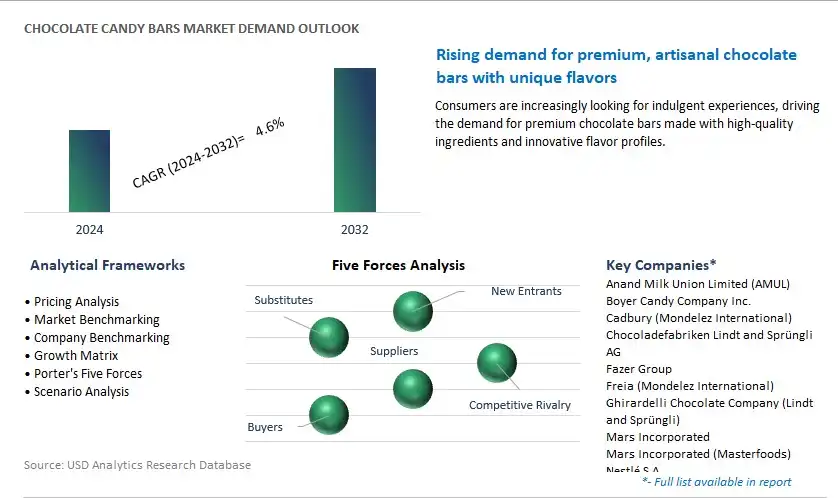Click the green sphere beside Substitutes label

329,337
